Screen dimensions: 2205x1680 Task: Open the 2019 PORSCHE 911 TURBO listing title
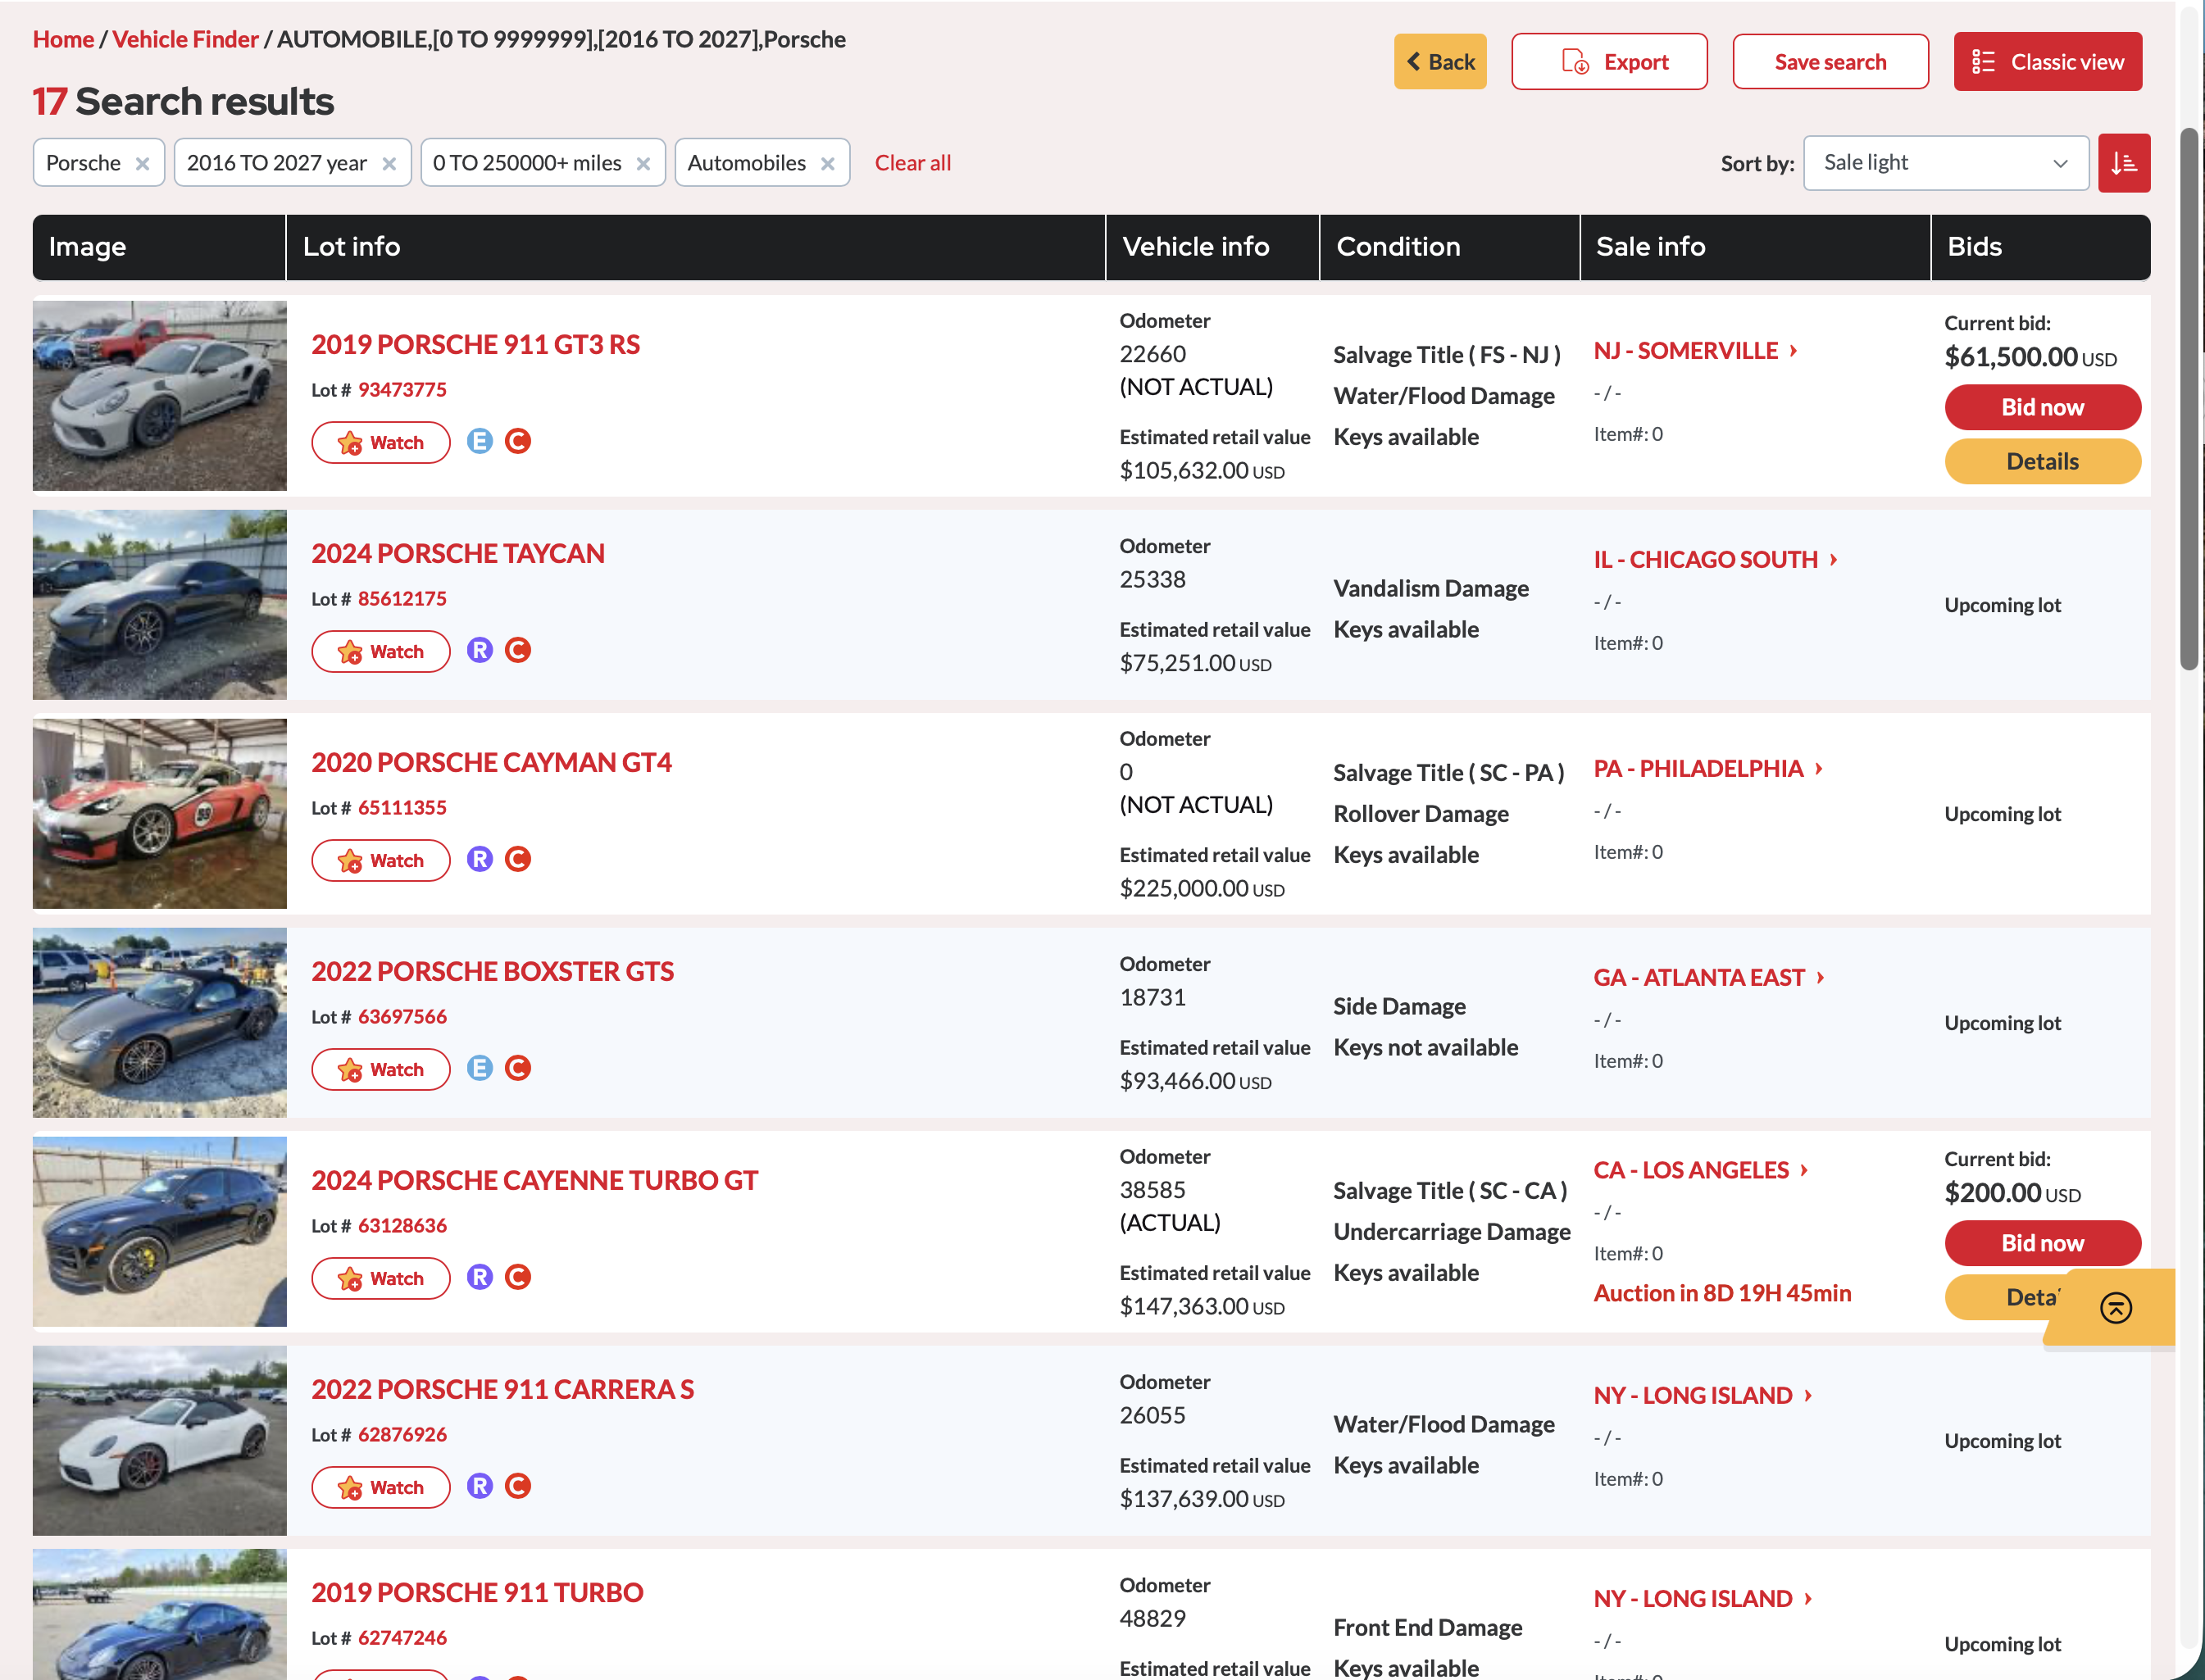(478, 1593)
